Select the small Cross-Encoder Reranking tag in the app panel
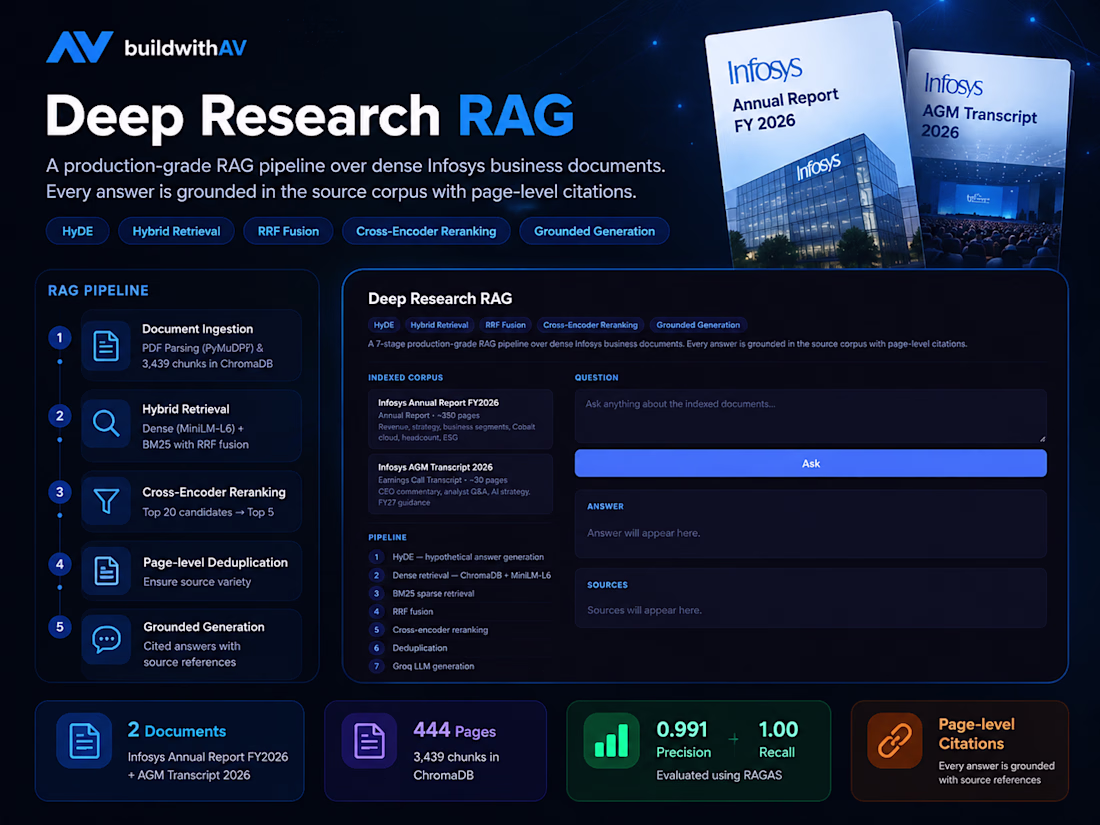 (590, 325)
